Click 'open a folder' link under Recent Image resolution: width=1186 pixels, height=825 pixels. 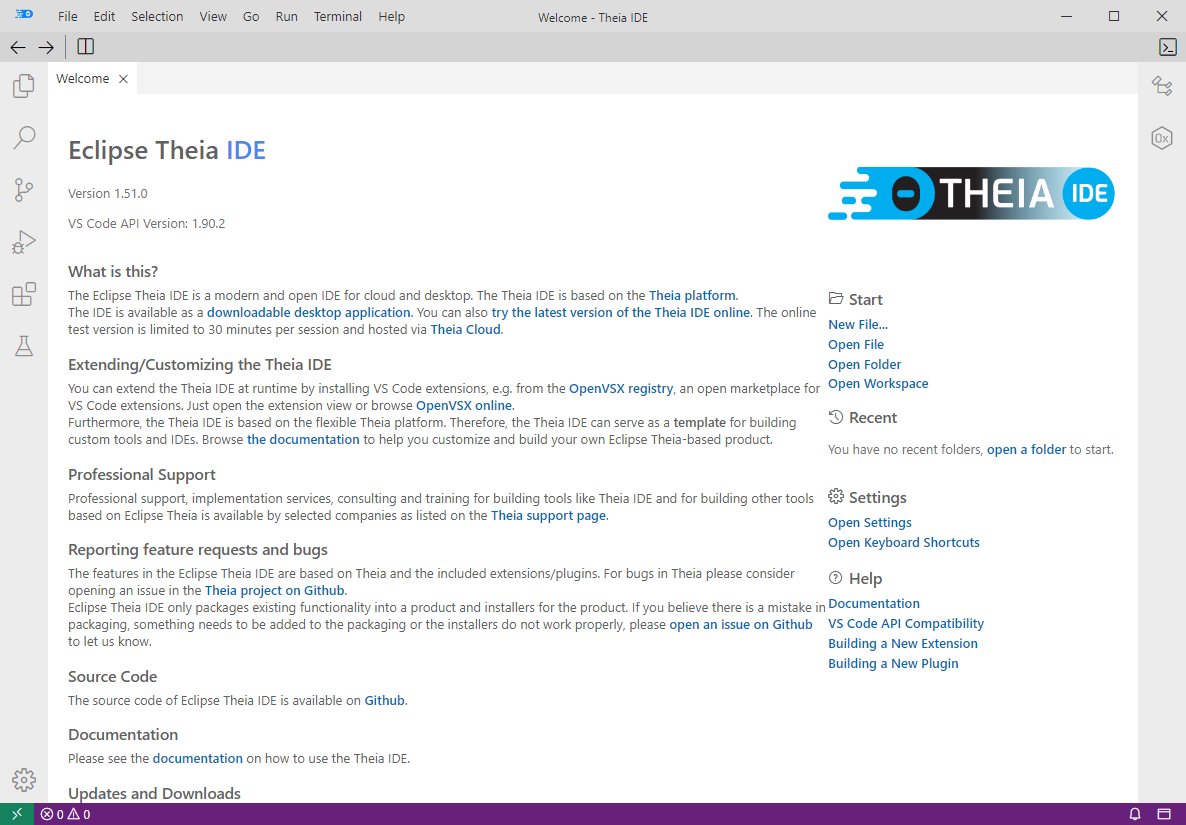click(1026, 449)
